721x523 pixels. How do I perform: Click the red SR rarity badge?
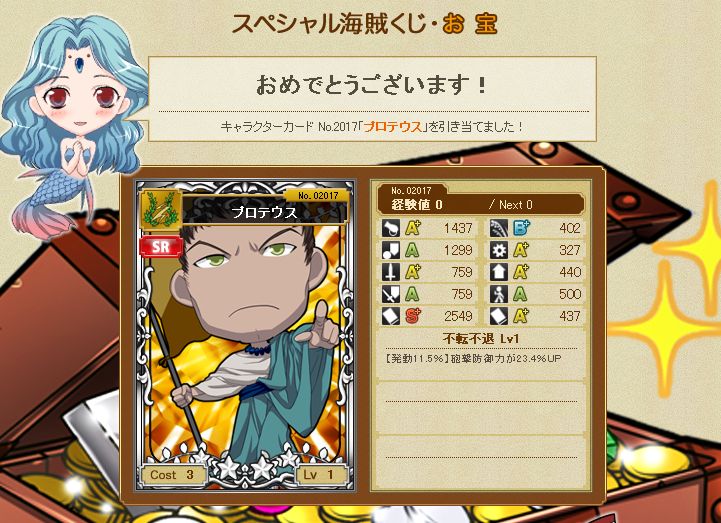point(161,247)
